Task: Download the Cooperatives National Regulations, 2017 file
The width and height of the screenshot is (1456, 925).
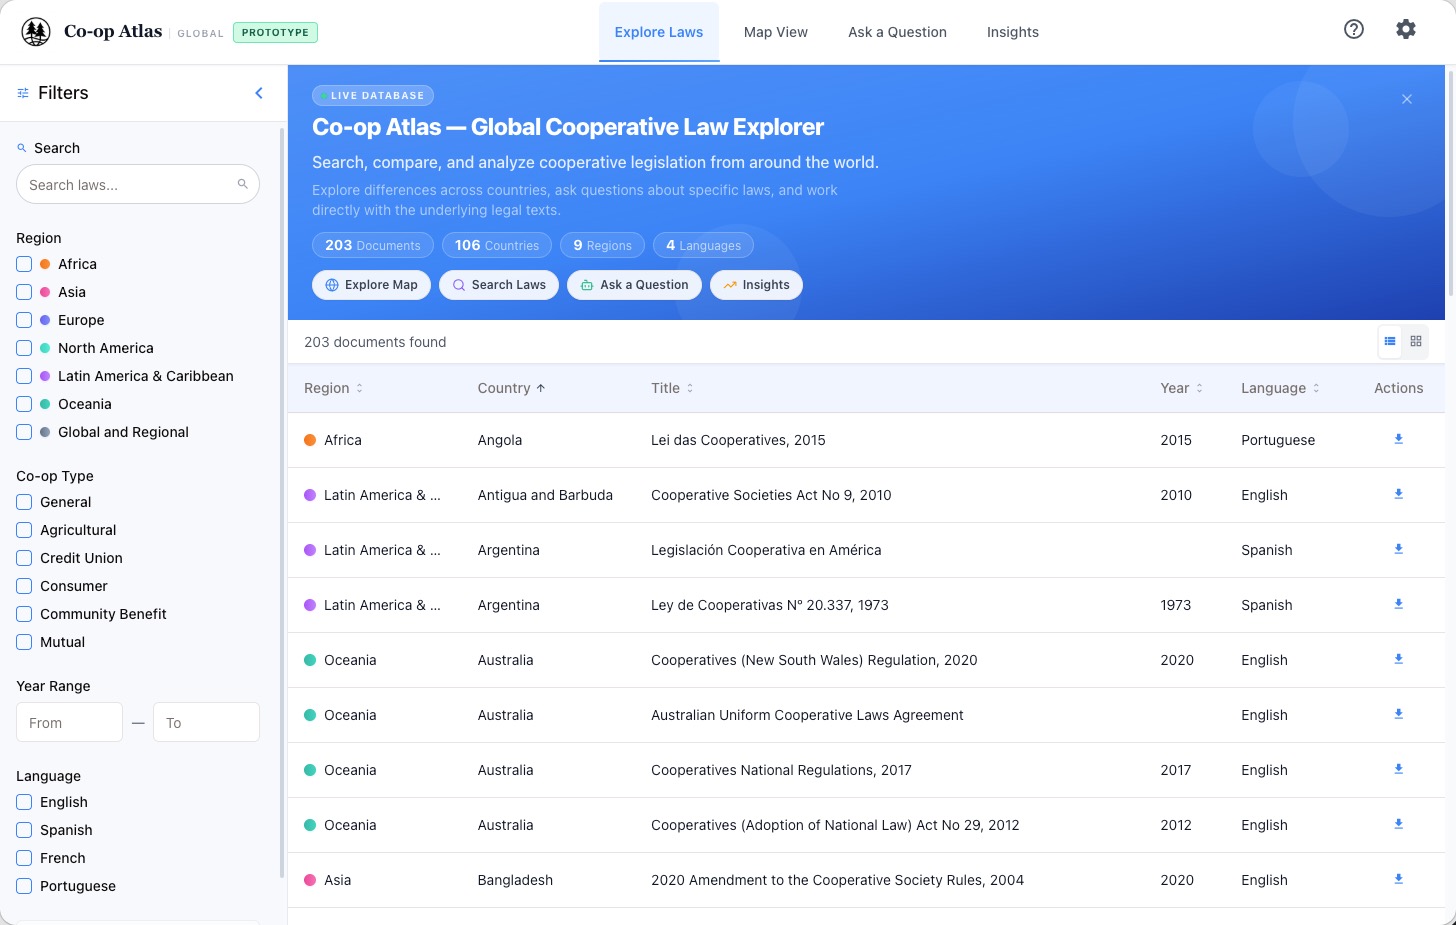Action: pos(1398,769)
